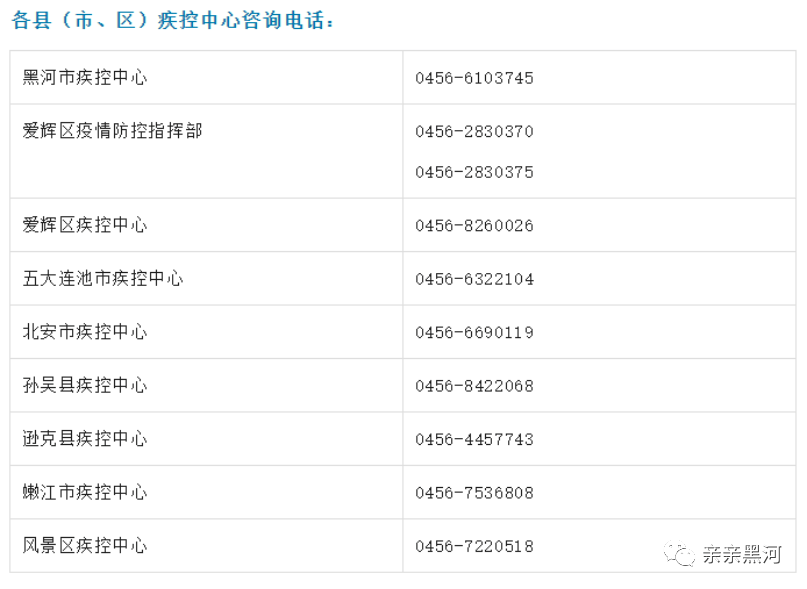Viewport: 807px width, 589px height.
Task: Select the 五大连池市疾控中心 cell
Action: click(x=103, y=279)
